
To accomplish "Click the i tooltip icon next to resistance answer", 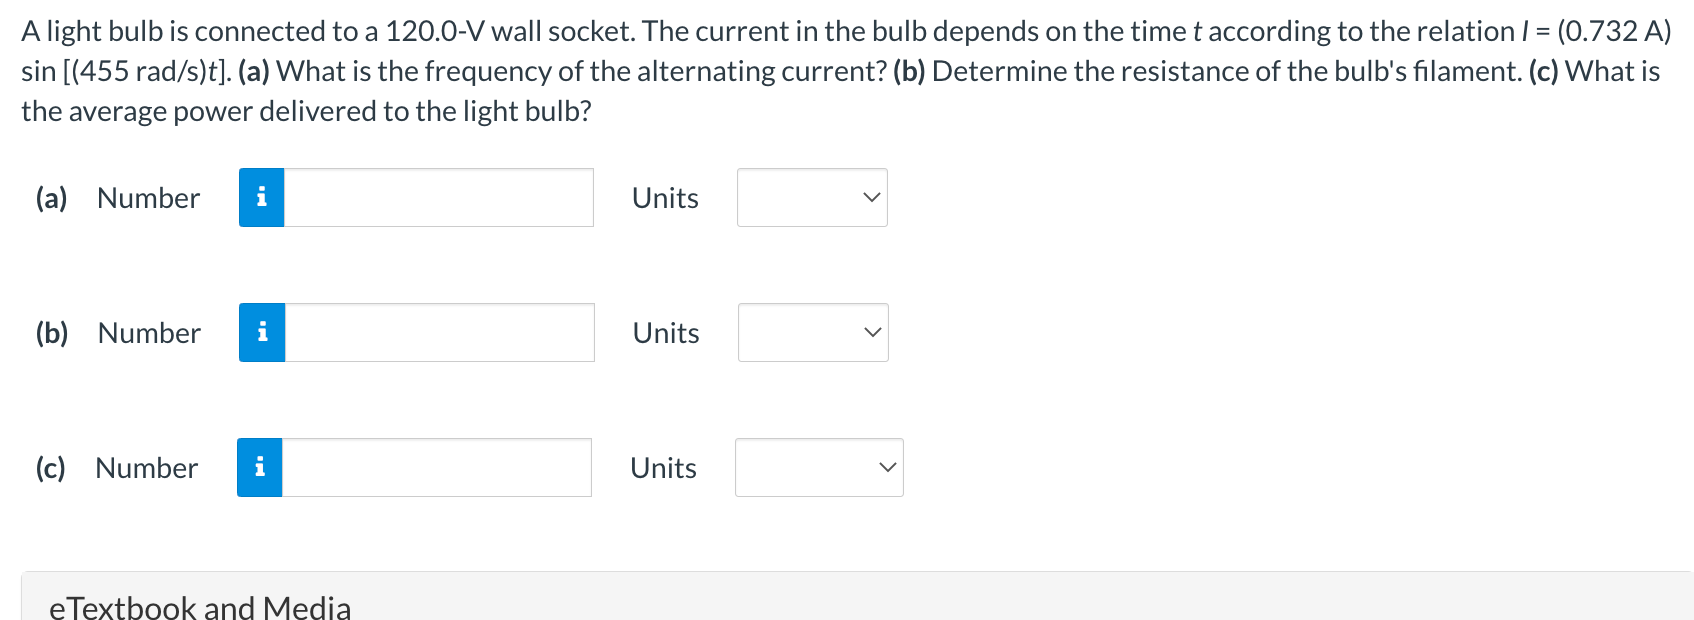I will (262, 332).
